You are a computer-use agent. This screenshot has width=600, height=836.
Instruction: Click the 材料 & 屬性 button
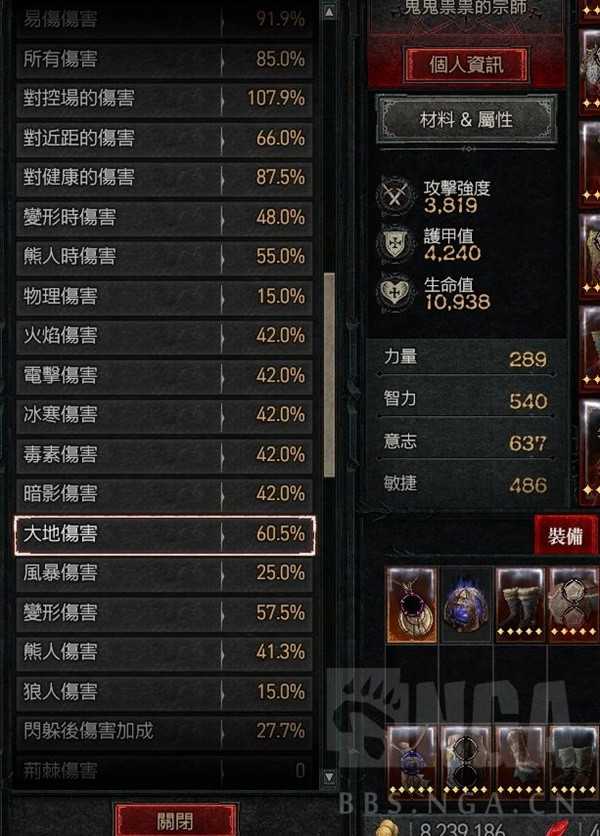(x=467, y=119)
